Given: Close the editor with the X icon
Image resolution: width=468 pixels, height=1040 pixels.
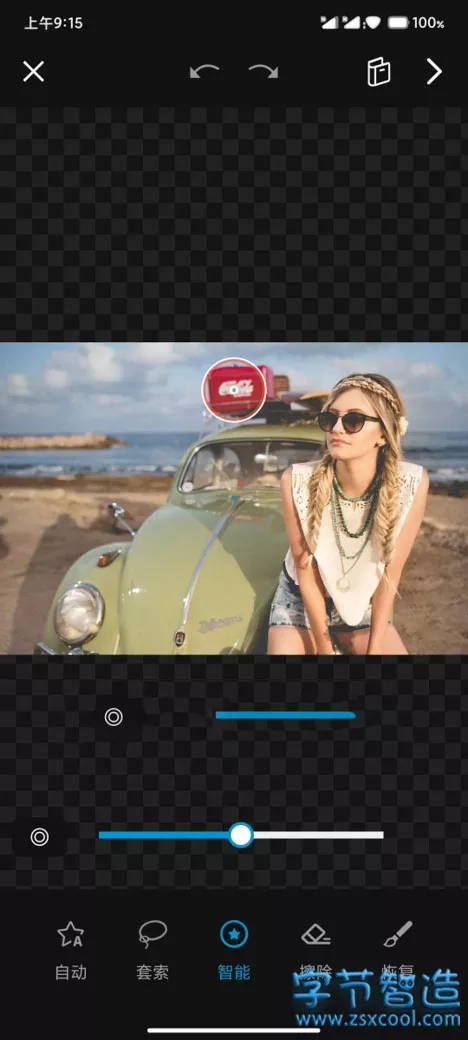Looking at the screenshot, I should (33, 72).
